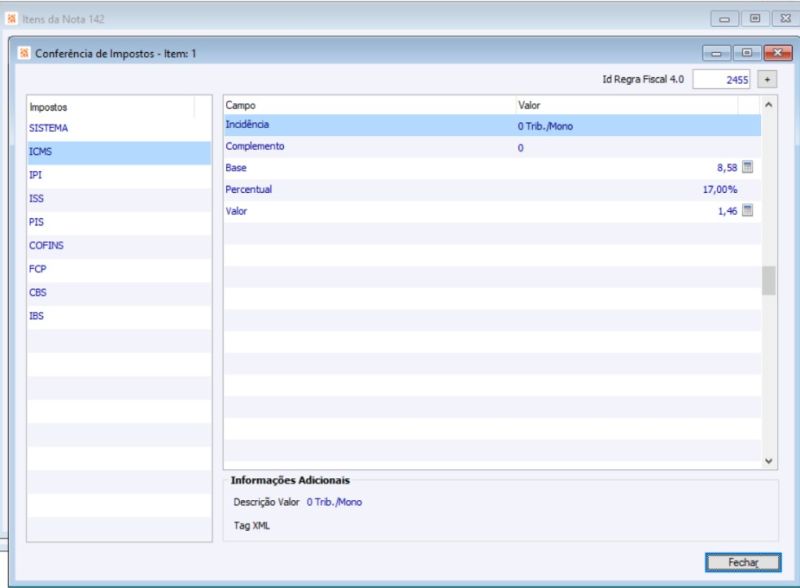Select ICMS in the Impostos list
Viewport: 800px width, 588px height.
[119, 152]
